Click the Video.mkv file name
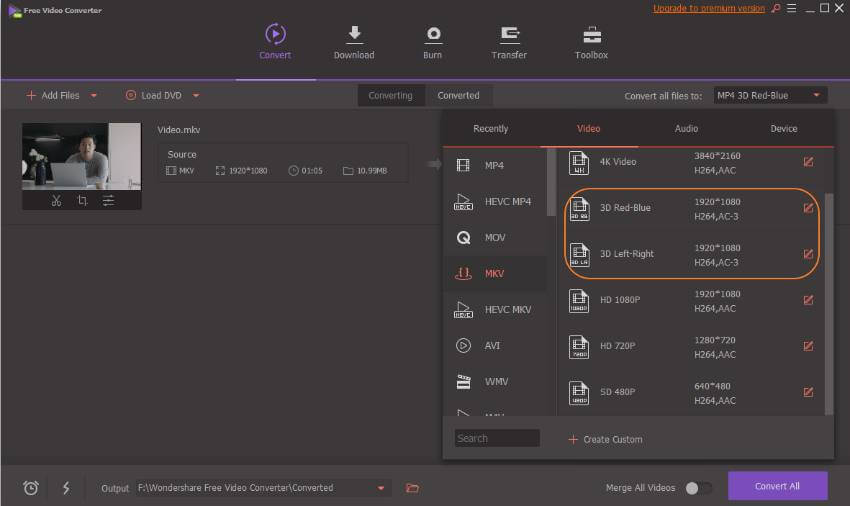The height and width of the screenshot is (506, 850). pyautogui.click(x=179, y=130)
